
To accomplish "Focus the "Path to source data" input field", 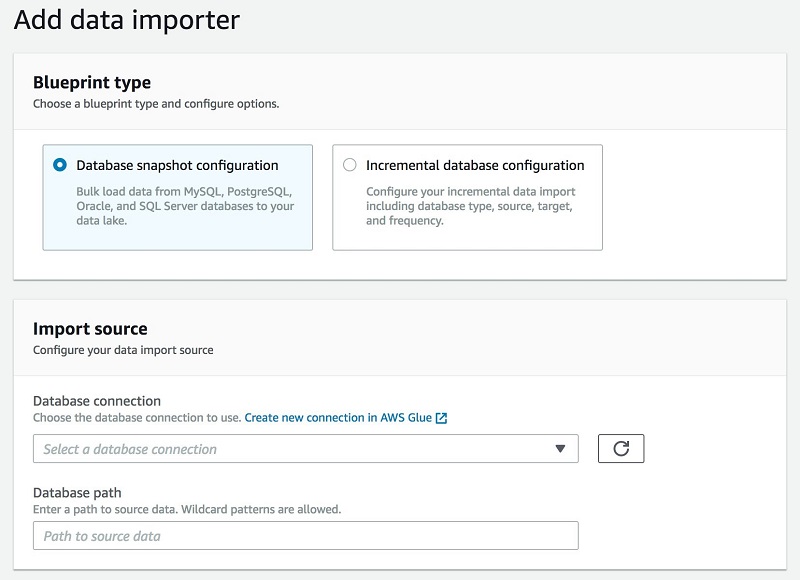I will point(306,535).
